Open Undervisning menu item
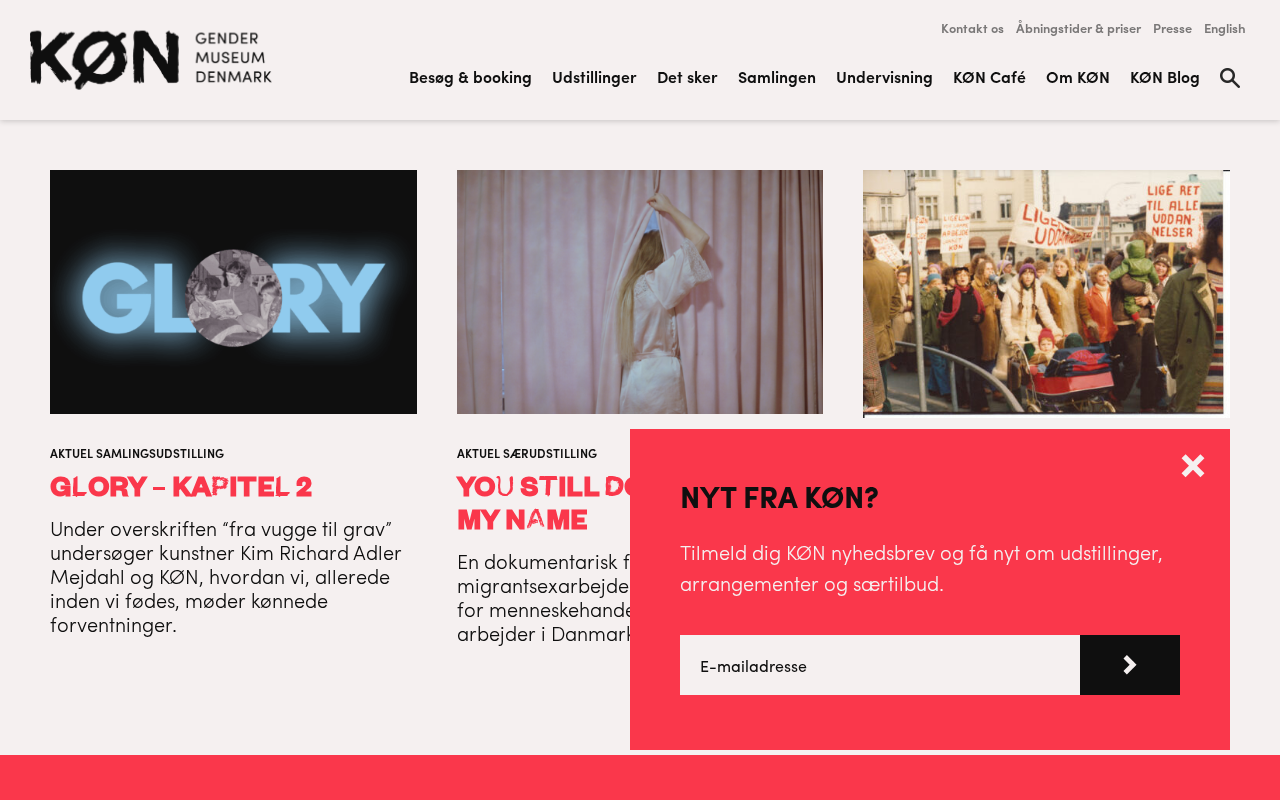Viewport: 1280px width, 800px height. point(884,77)
